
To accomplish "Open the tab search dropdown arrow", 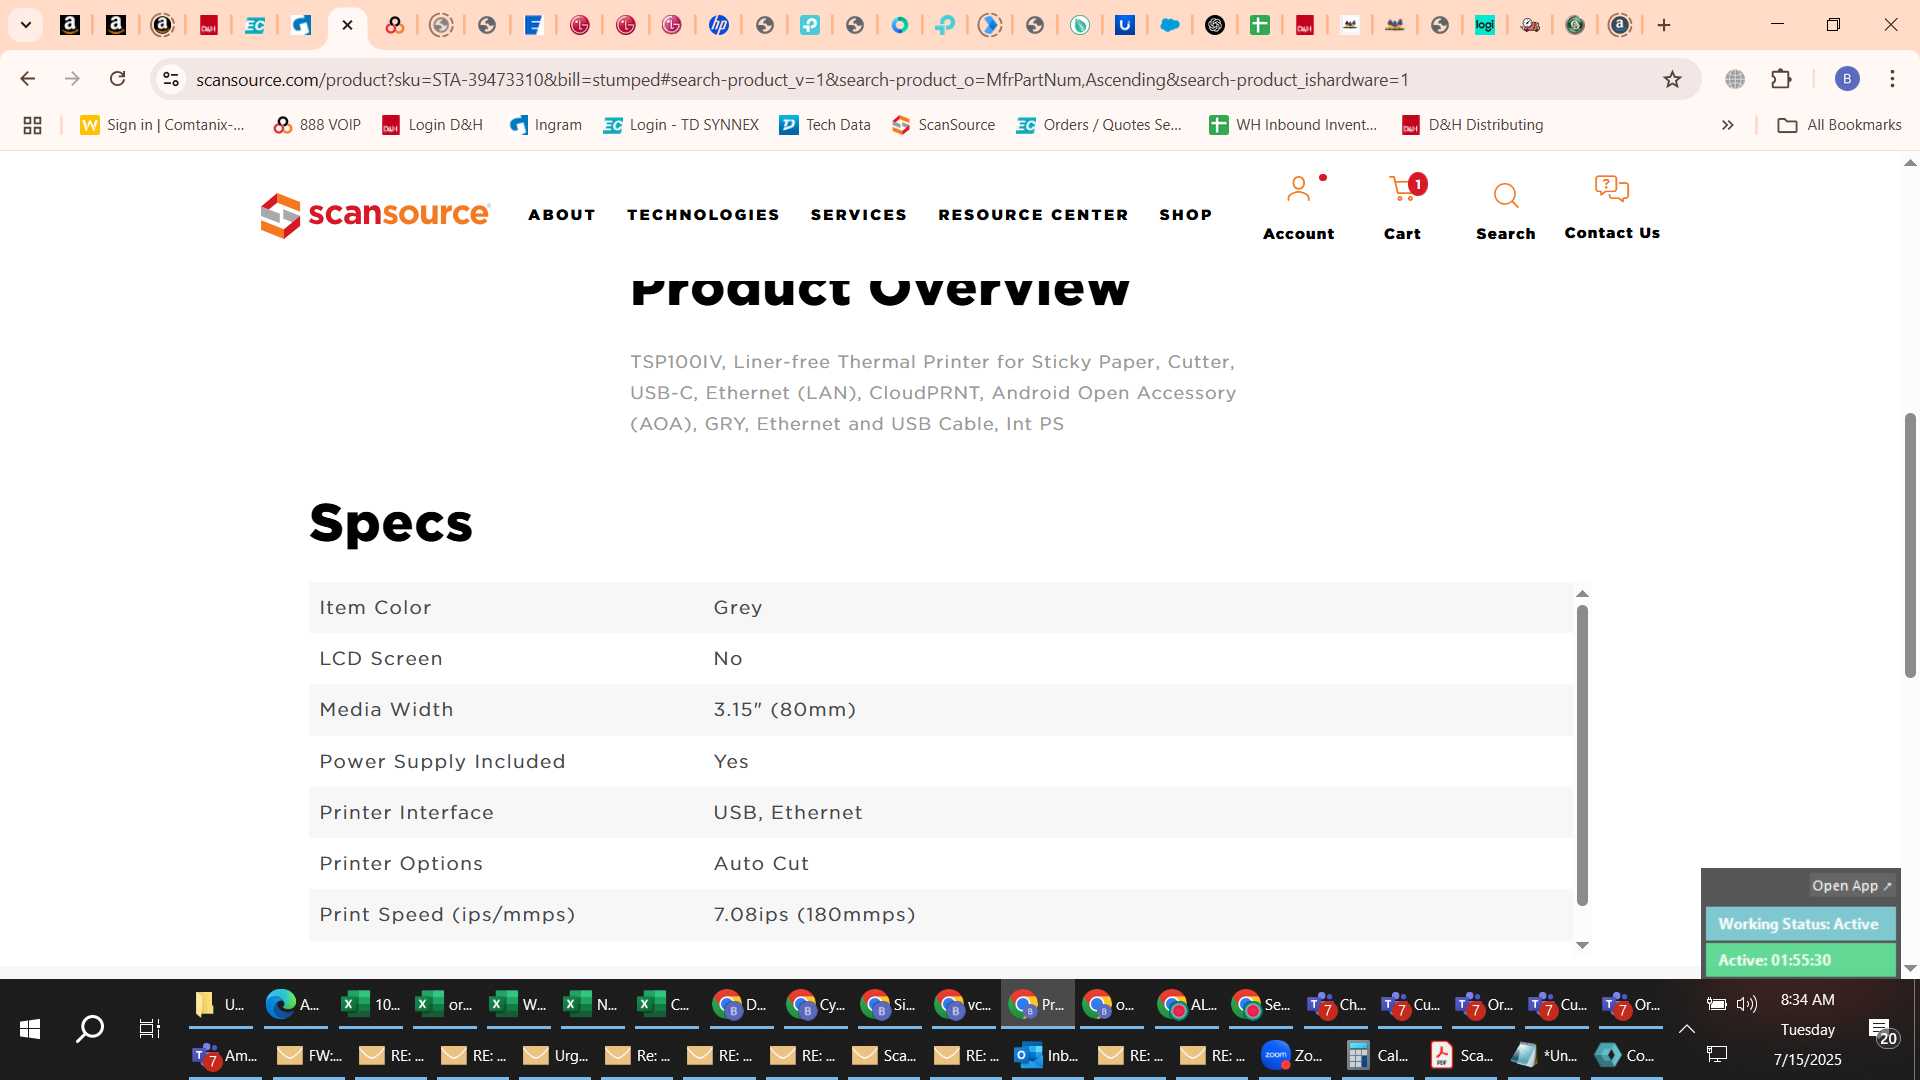I will 26,25.
